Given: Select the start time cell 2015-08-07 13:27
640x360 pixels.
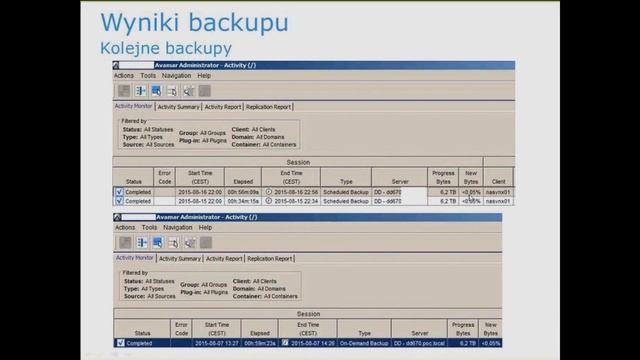Looking at the screenshot, I should pos(217,343).
